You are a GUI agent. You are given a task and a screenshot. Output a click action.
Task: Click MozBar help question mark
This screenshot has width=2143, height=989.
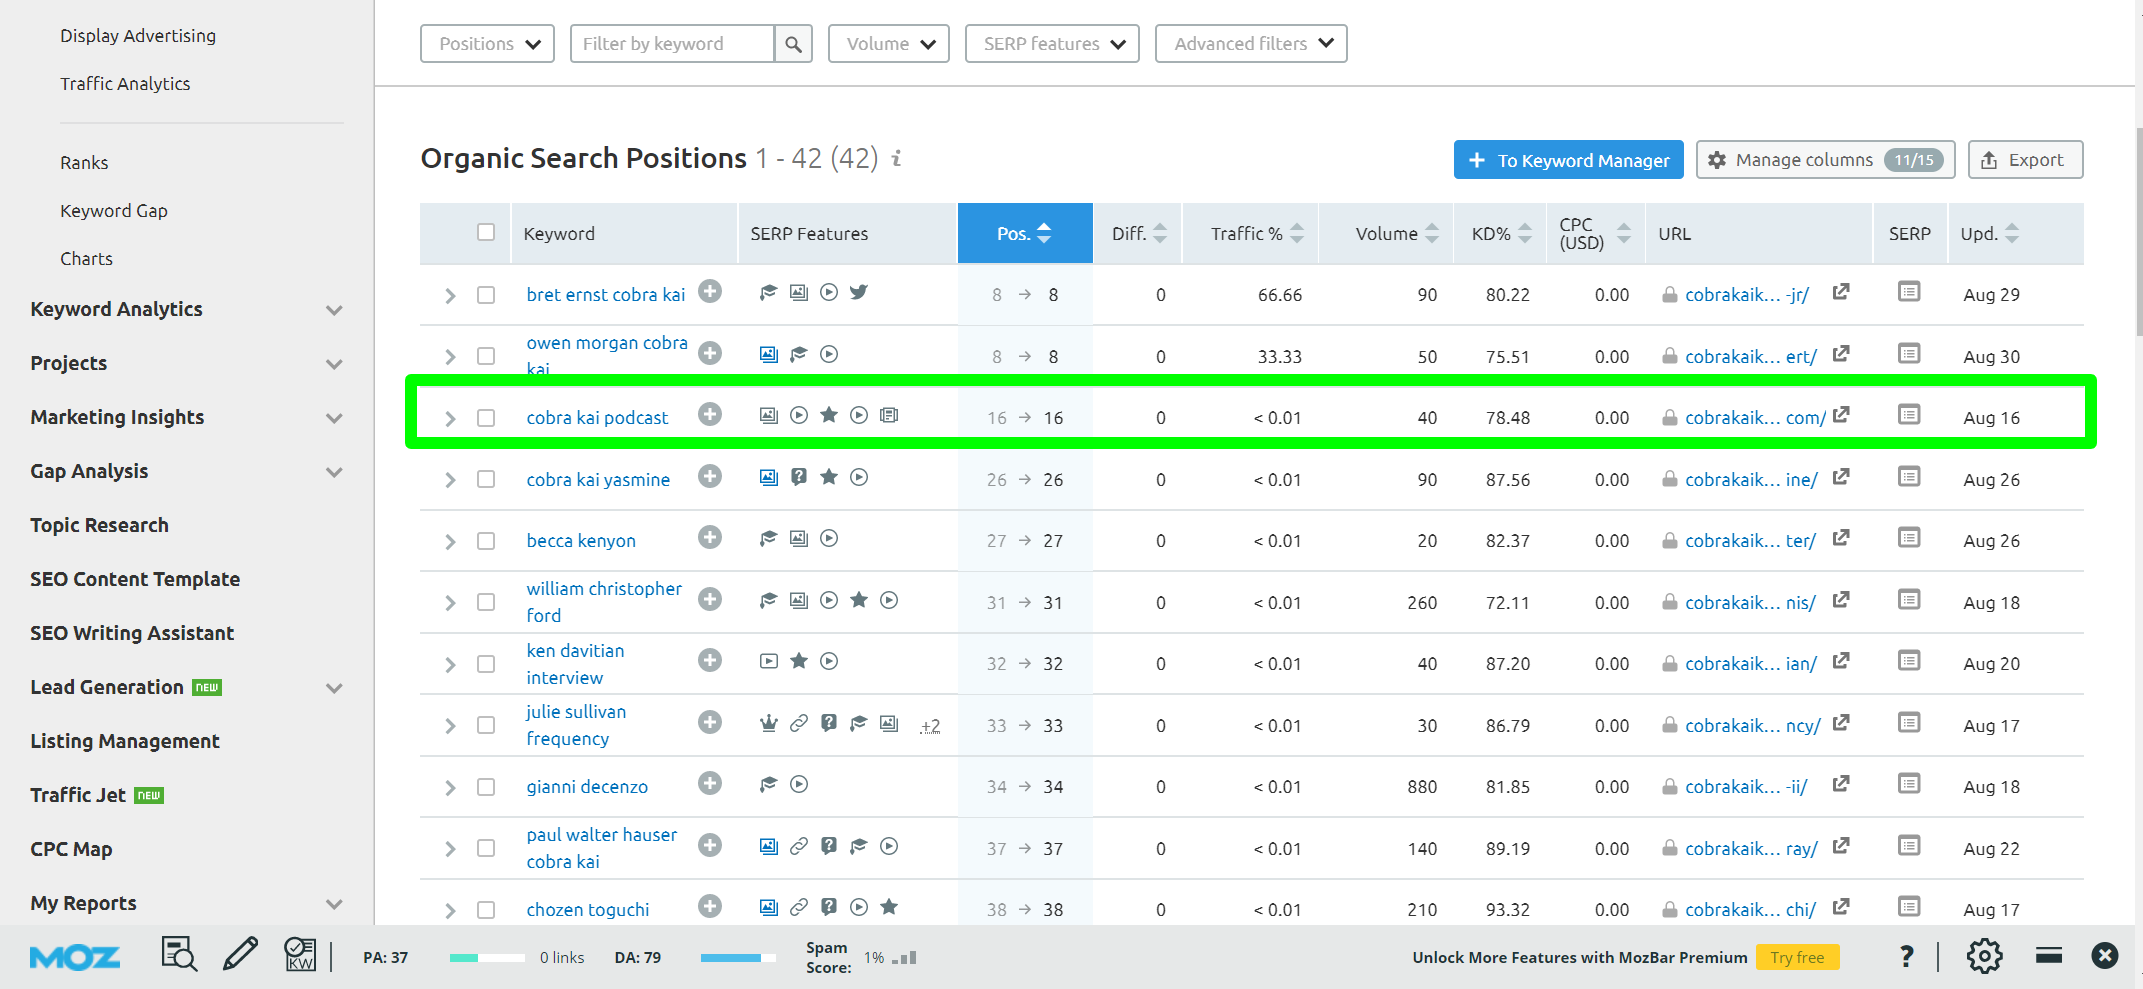point(1907,957)
